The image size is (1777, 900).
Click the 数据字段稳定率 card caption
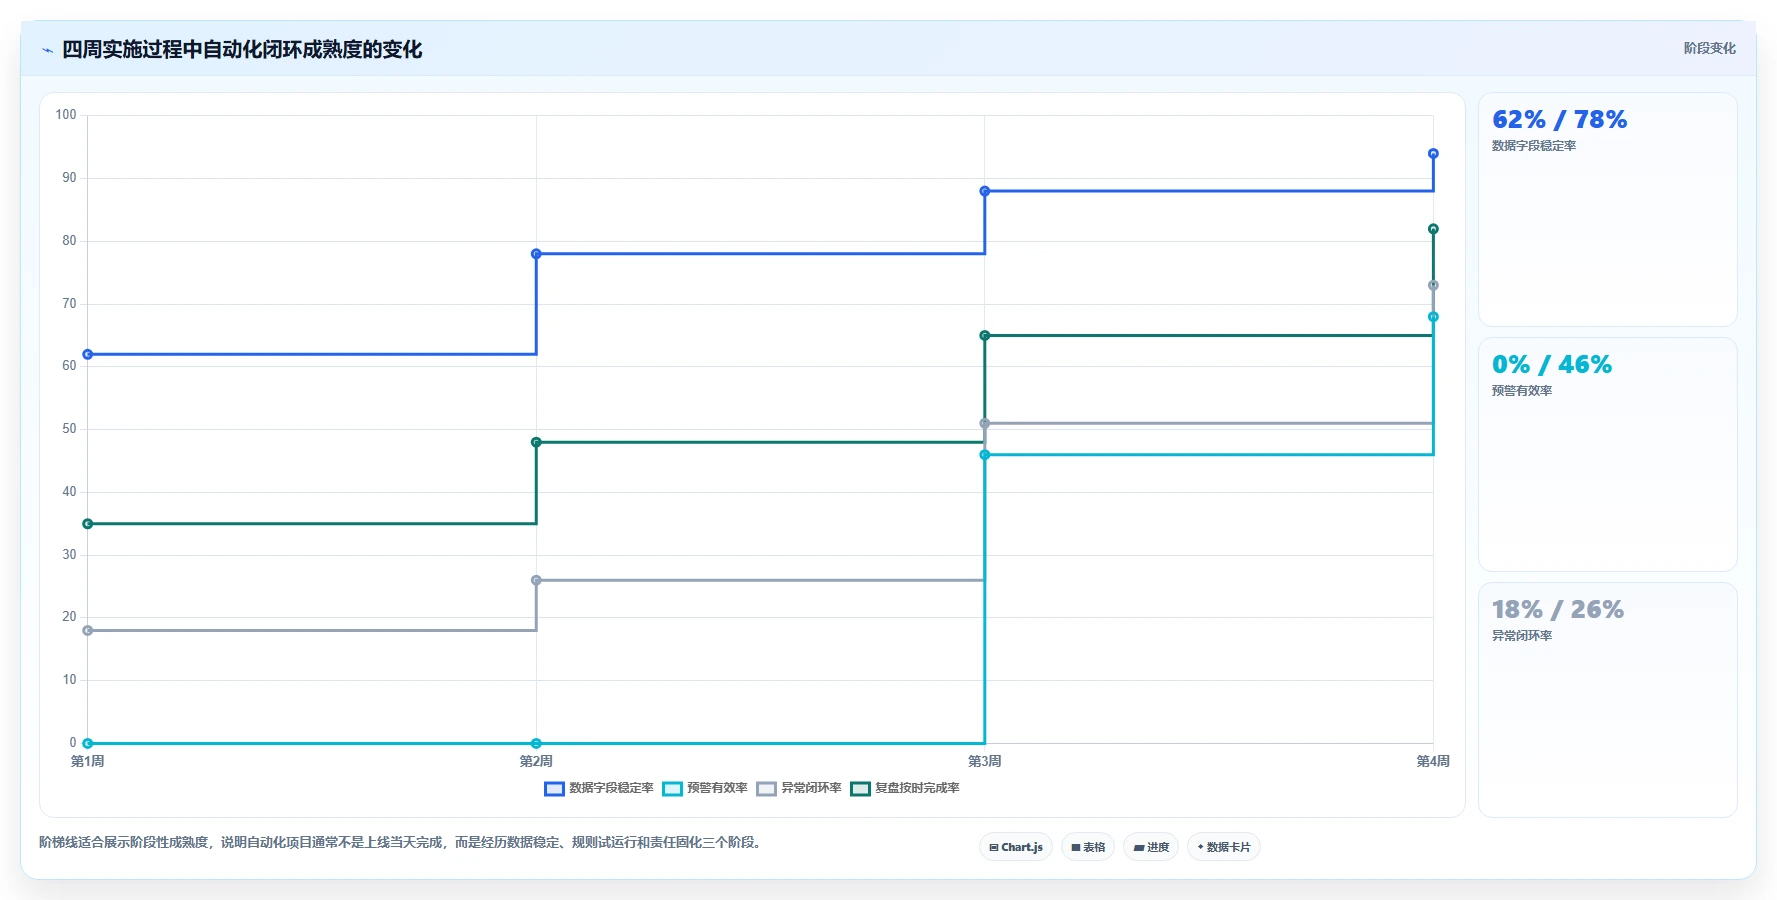1534,146
